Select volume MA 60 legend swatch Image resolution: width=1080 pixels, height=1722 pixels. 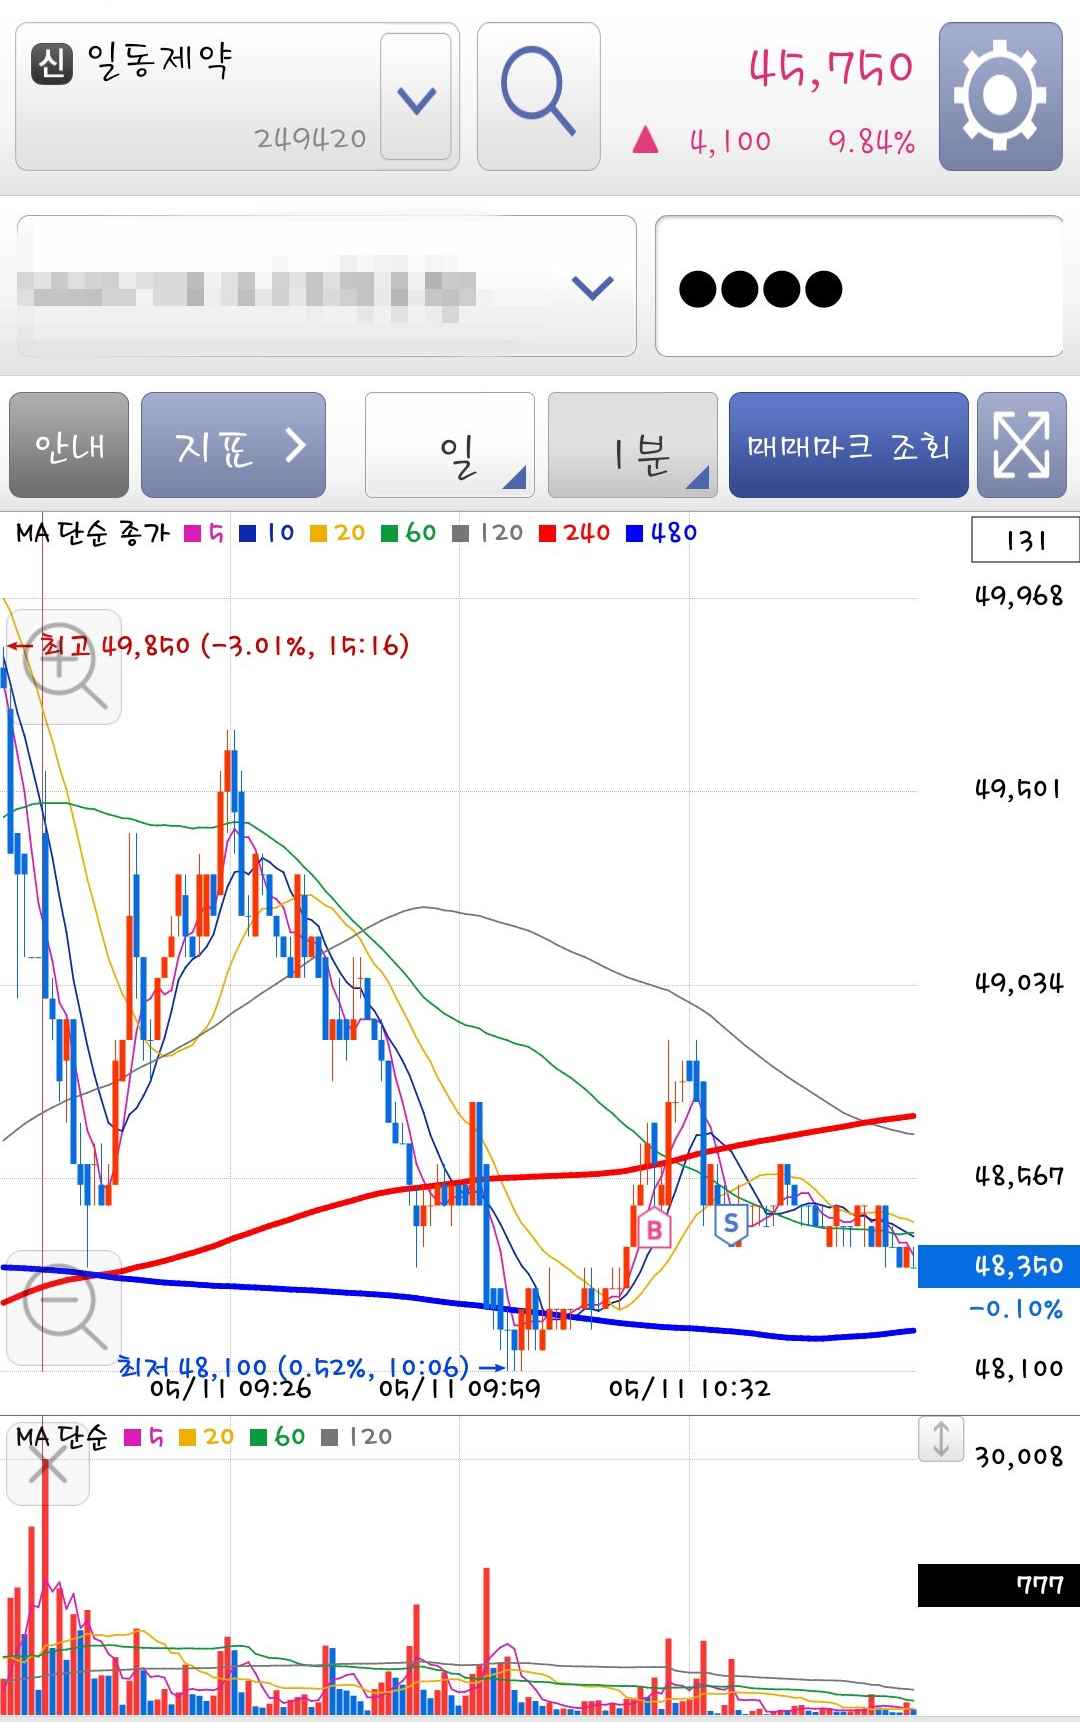pyautogui.click(x=258, y=1438)
